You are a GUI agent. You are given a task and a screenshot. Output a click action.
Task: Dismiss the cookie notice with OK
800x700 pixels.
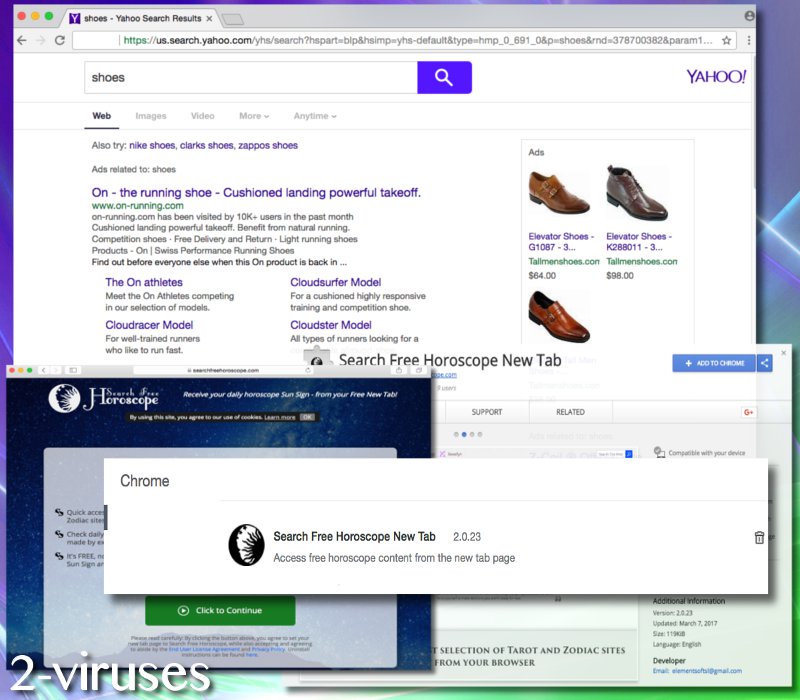pos(306,416)
